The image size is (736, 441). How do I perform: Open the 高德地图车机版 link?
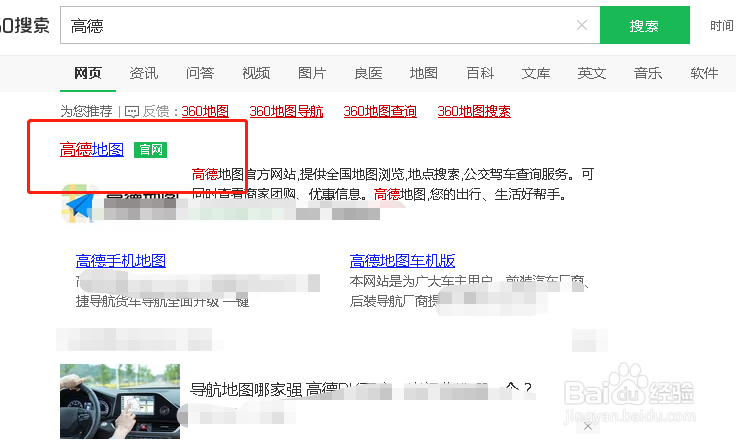pyautogui.click(x=402, y=260)
